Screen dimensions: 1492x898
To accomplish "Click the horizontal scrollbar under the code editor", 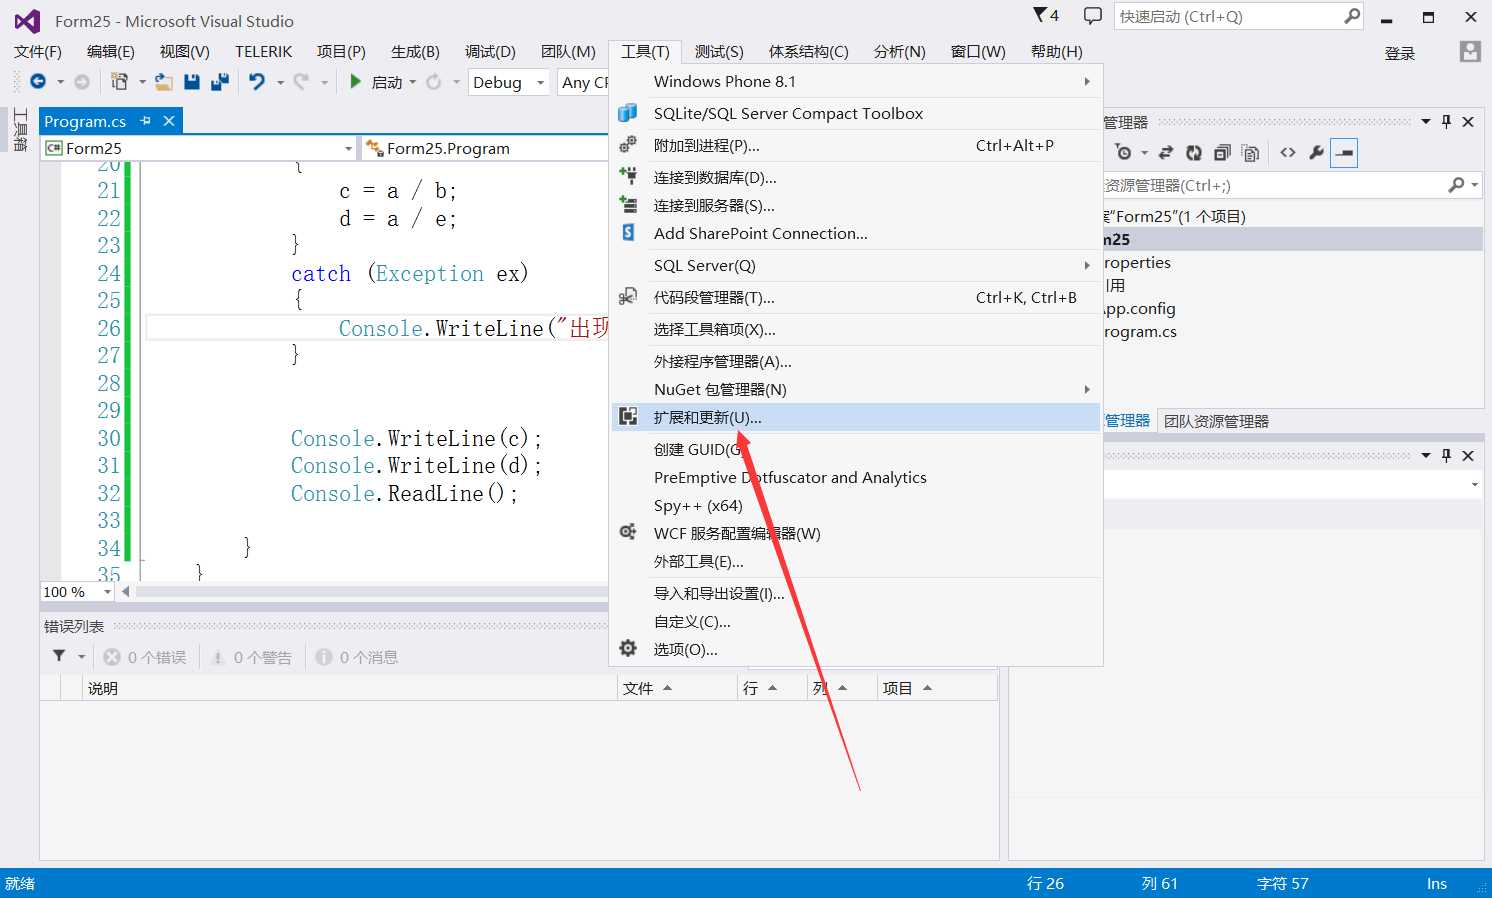I will point(370,592).
